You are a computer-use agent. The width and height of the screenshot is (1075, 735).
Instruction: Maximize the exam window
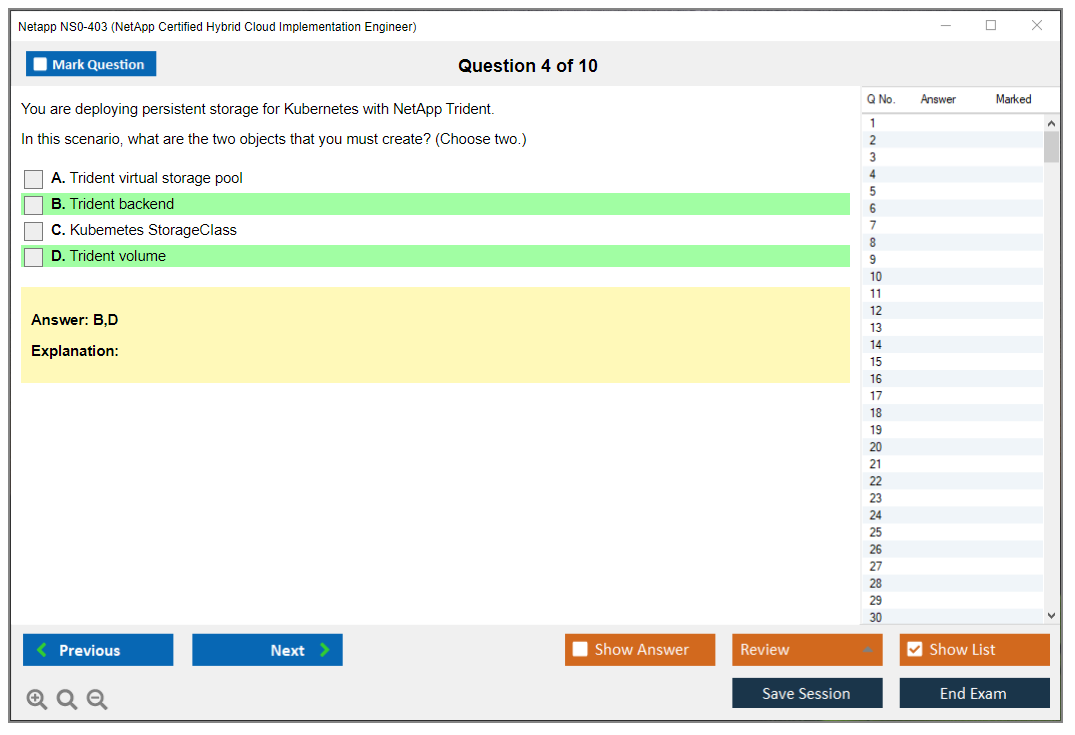[991, 26]
